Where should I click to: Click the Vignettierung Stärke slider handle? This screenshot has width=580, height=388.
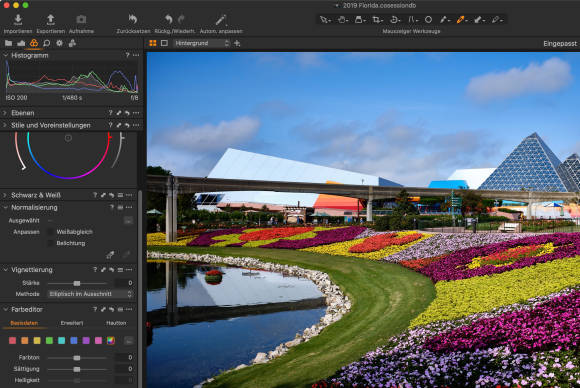click(77, 283)
